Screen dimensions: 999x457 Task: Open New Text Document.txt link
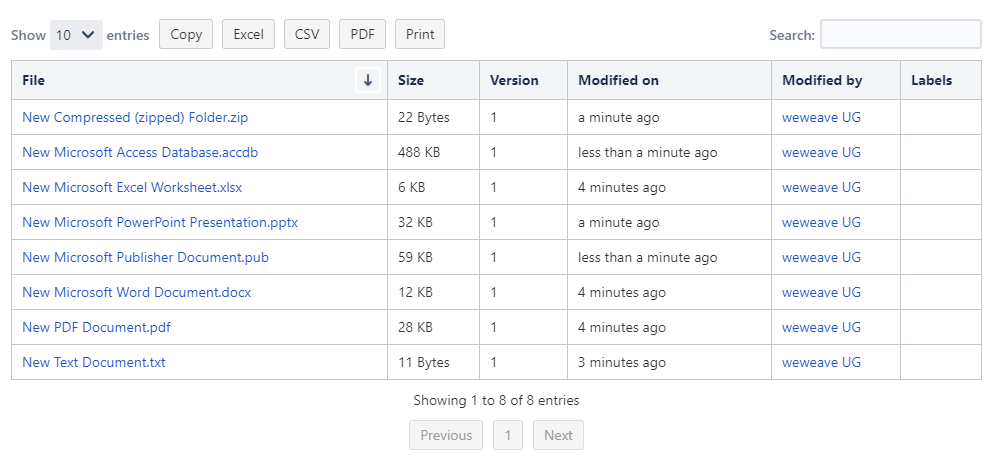pos(94,362)
